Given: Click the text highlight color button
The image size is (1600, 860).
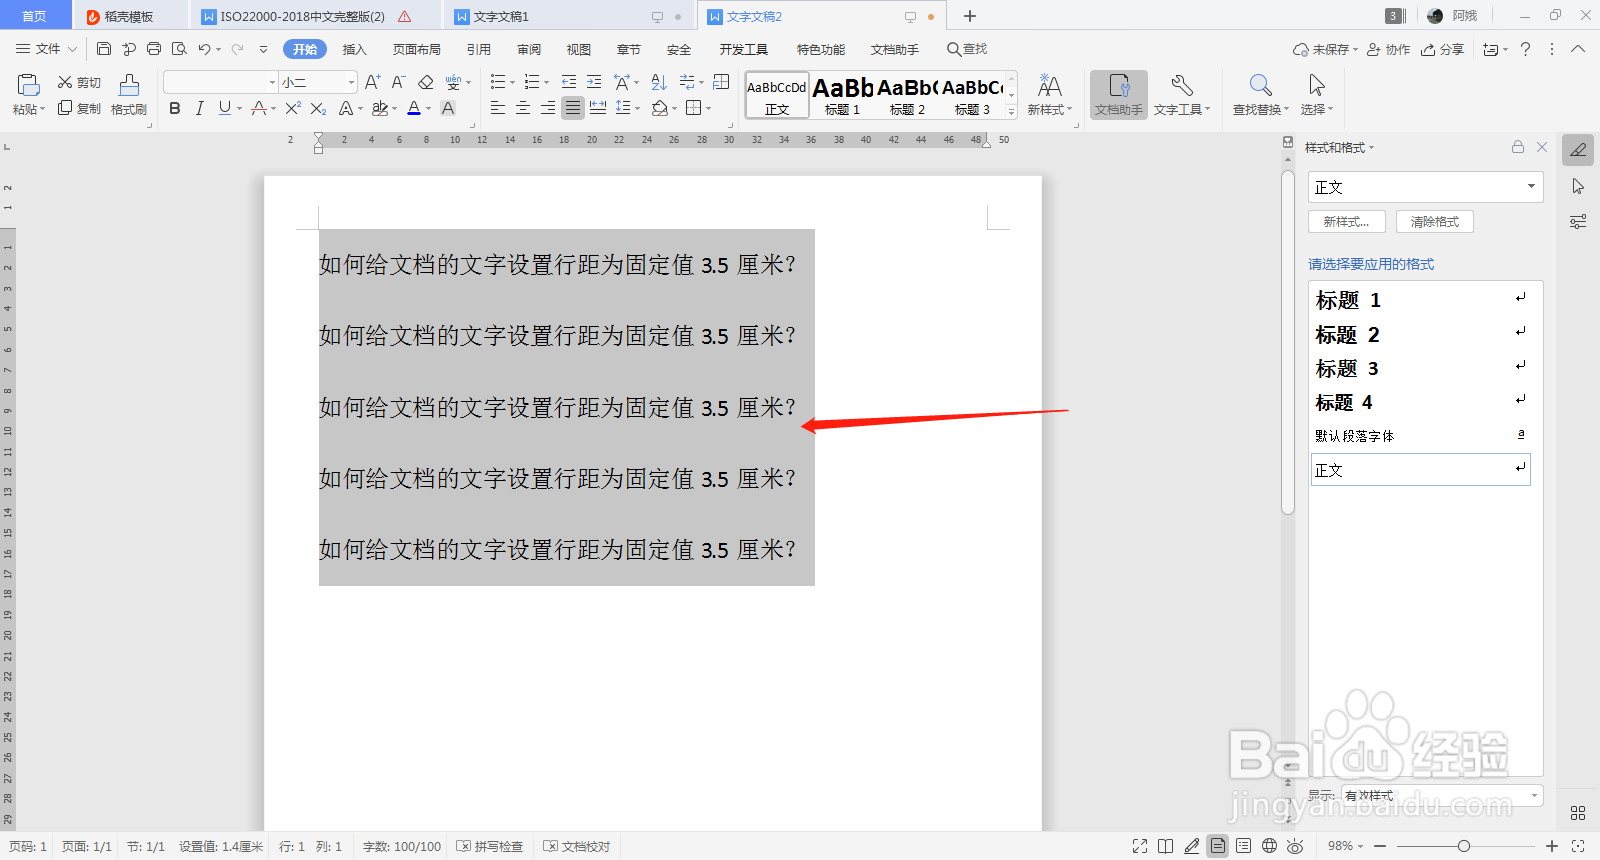Looking at the screenshot, I should coord(379,108).
